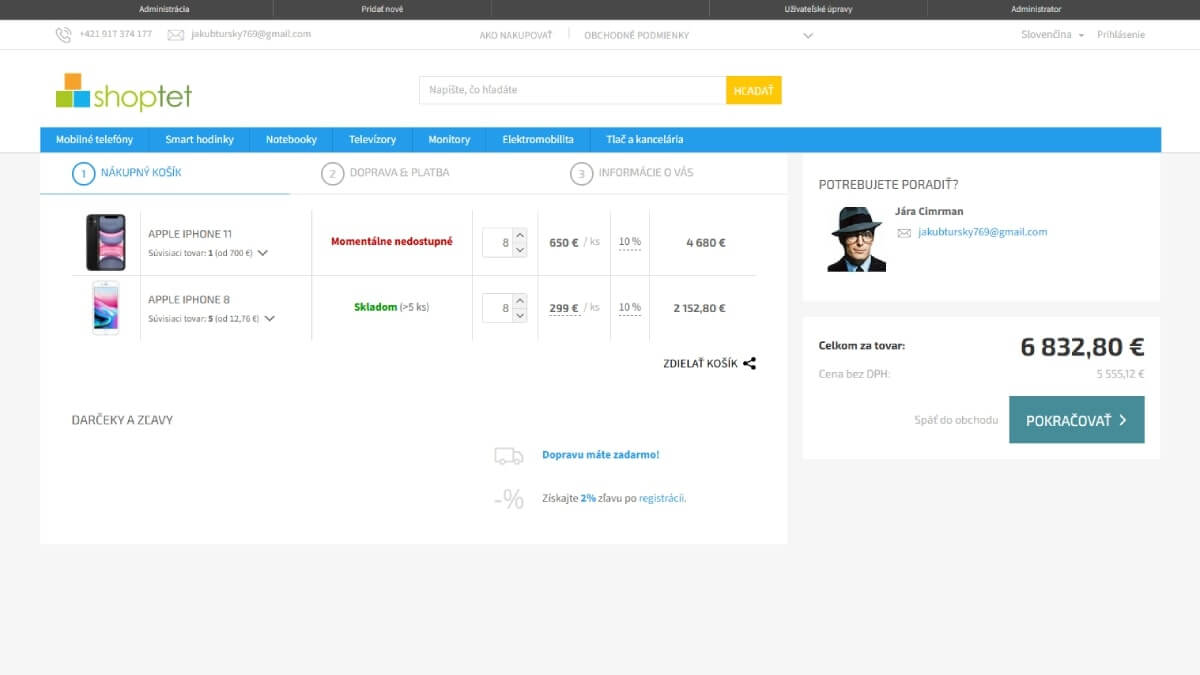The height and width of the screenshot is (675, 1200).
Task: Click the 299 € unit price for iPhone 8
Action: [x=564, y=308]
